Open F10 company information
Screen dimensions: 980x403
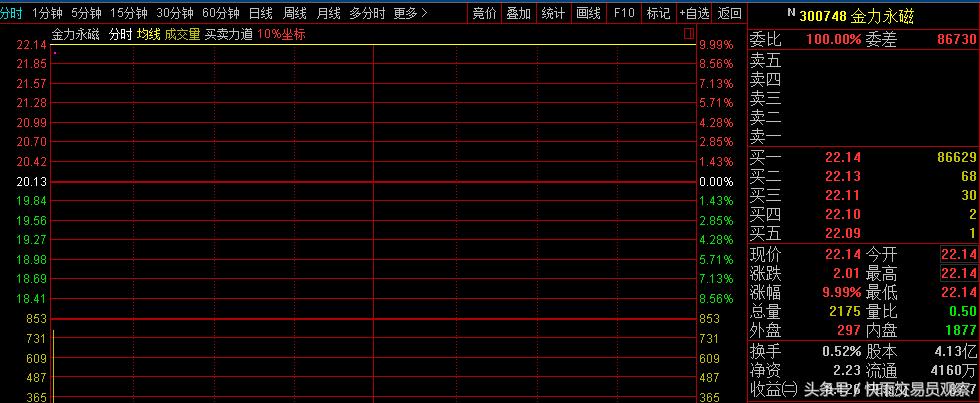coord(623,12)
